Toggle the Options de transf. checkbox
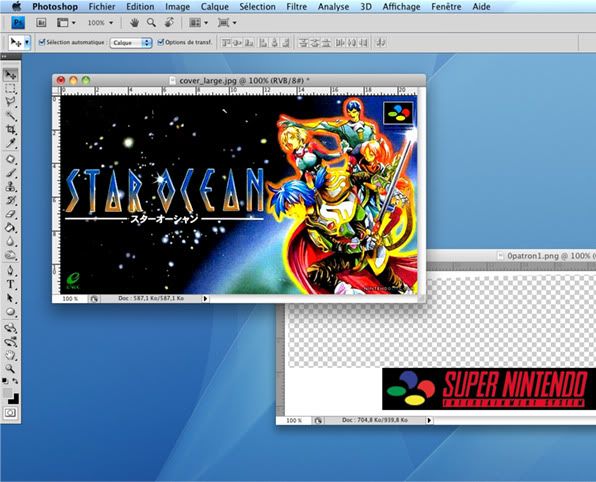The height and width of the screenshot is (482, 596). pyautogui.click(x=161, y=42)
